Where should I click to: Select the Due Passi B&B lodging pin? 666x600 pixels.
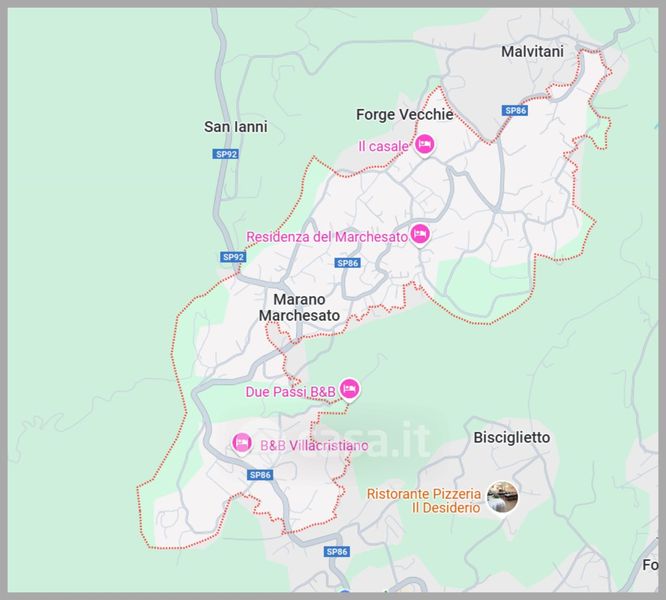click(x=349, y=389)
